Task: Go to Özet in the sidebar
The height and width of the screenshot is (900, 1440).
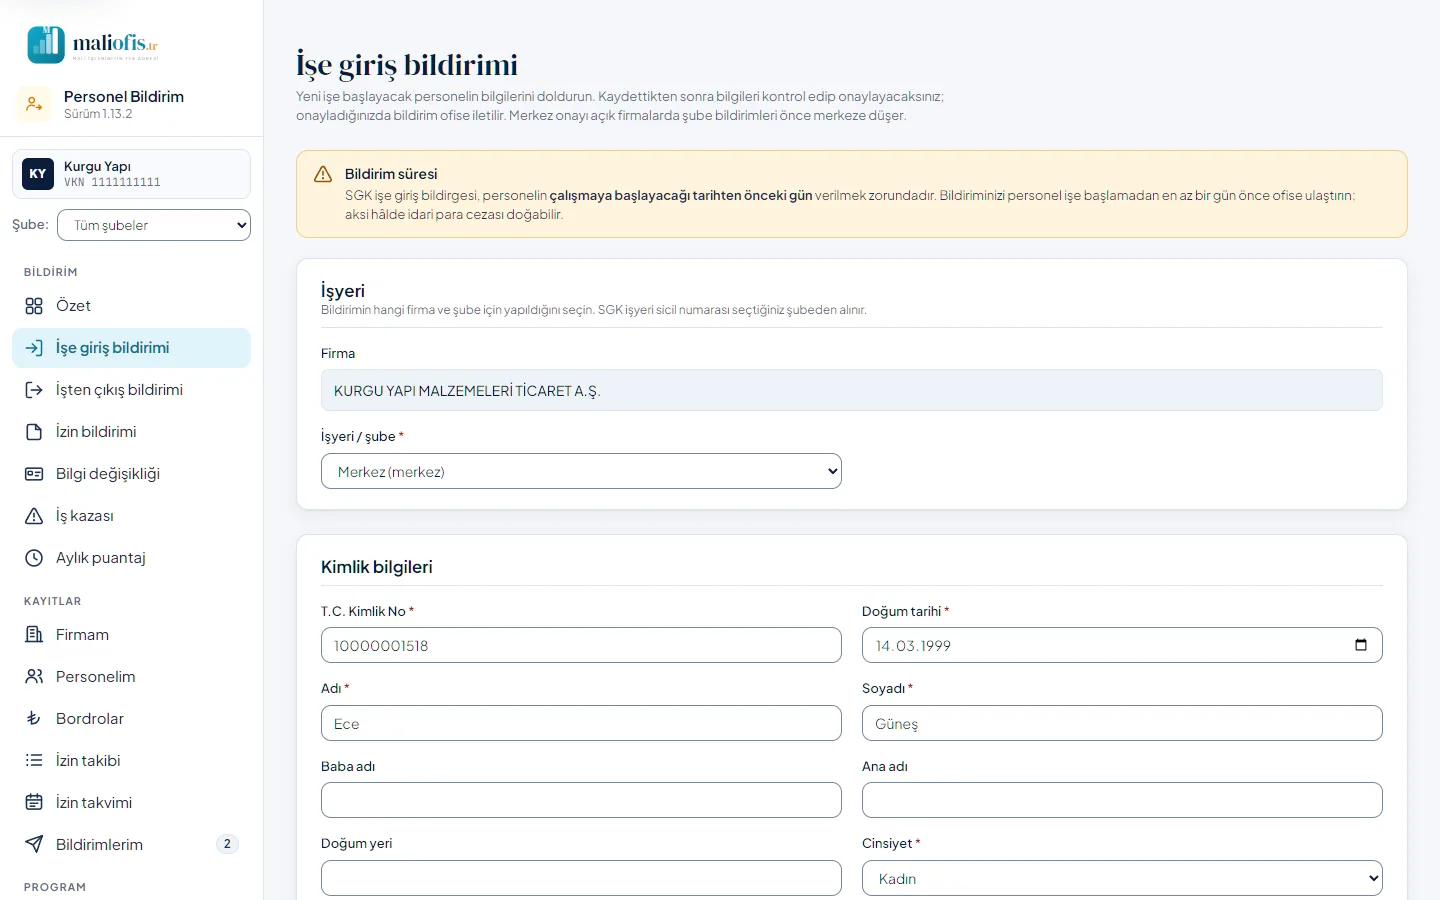Action: pos(131,306)
